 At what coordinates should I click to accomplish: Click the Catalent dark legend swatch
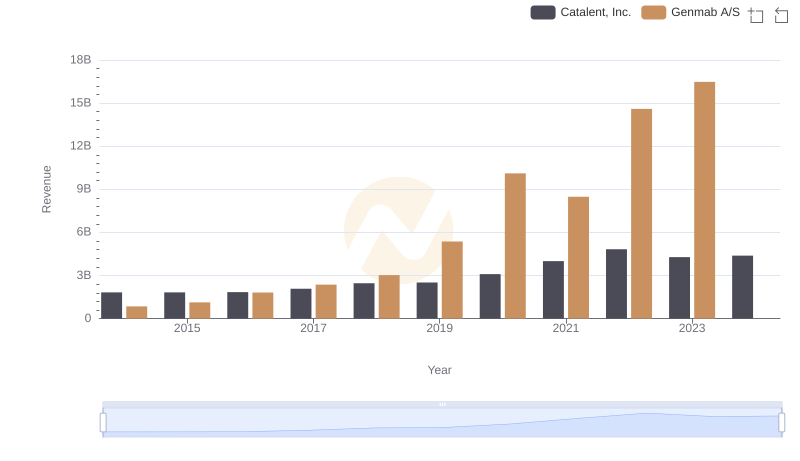point(543,12)
